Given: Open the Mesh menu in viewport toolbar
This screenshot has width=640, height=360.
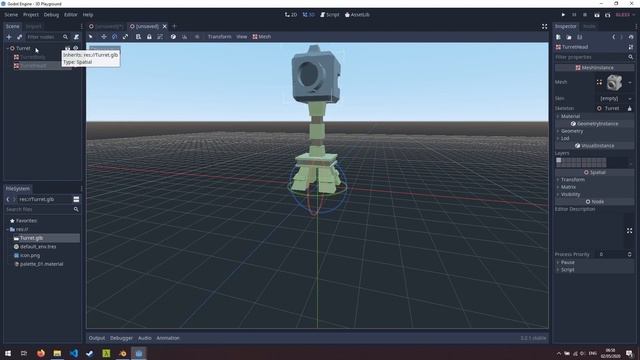Looking at the screenshot, I should 262,37.
